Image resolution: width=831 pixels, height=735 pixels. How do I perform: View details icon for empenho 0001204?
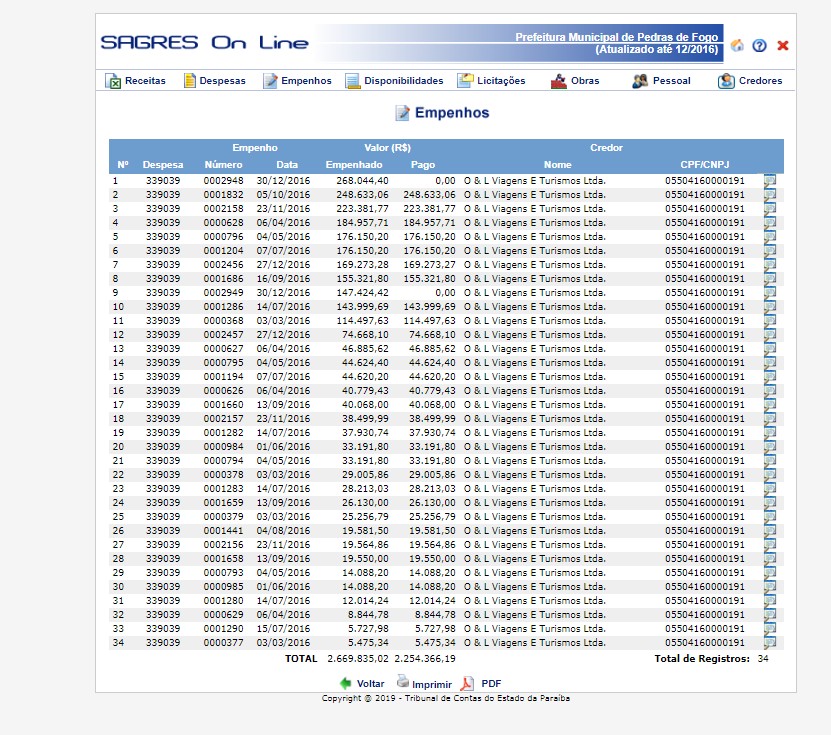(770, 251)
